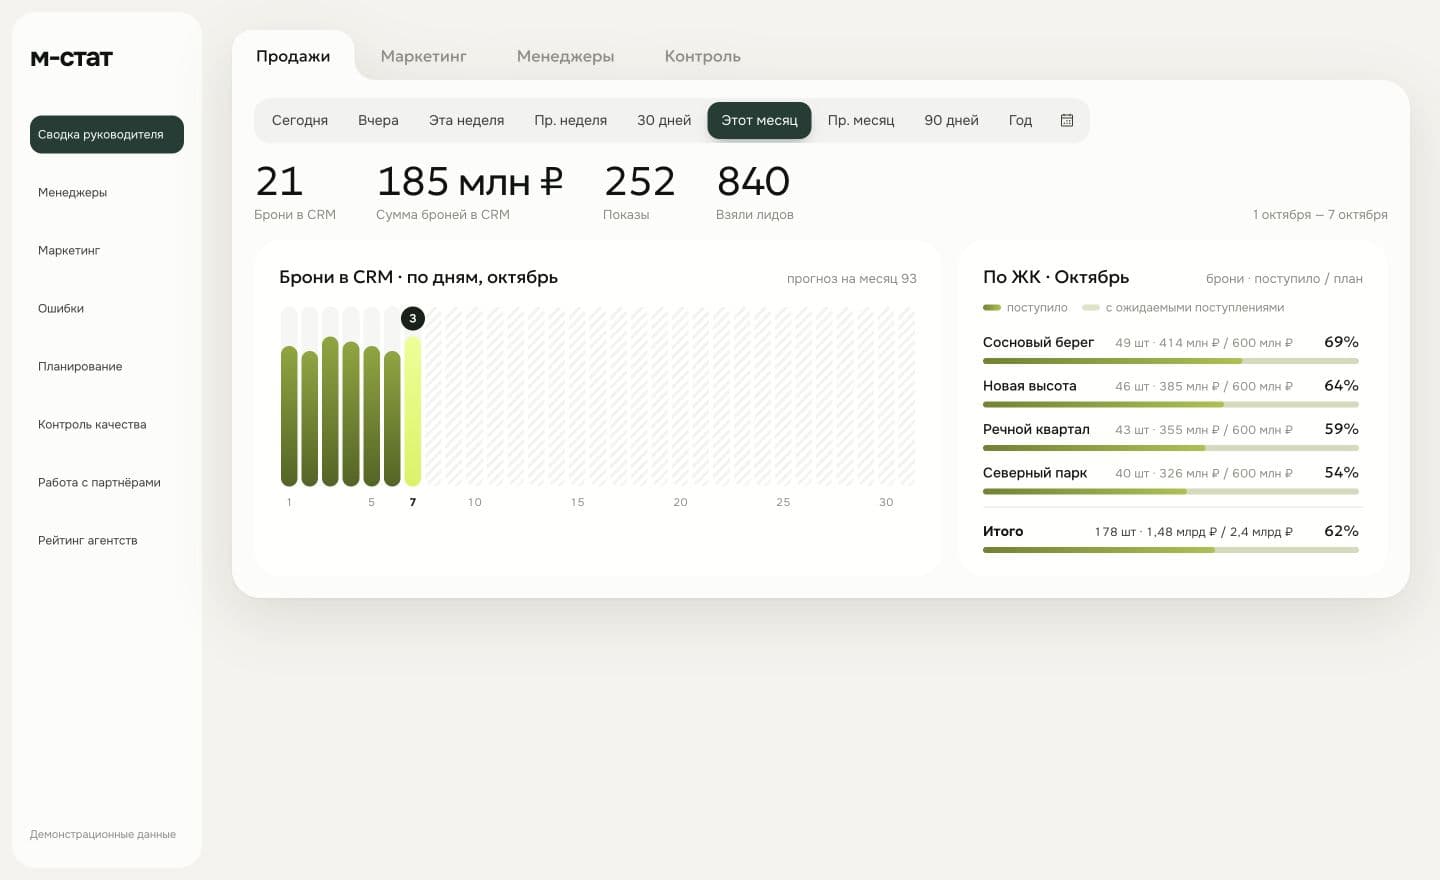
Task: Choose the Эта неделя period
Action: [466, 120]
